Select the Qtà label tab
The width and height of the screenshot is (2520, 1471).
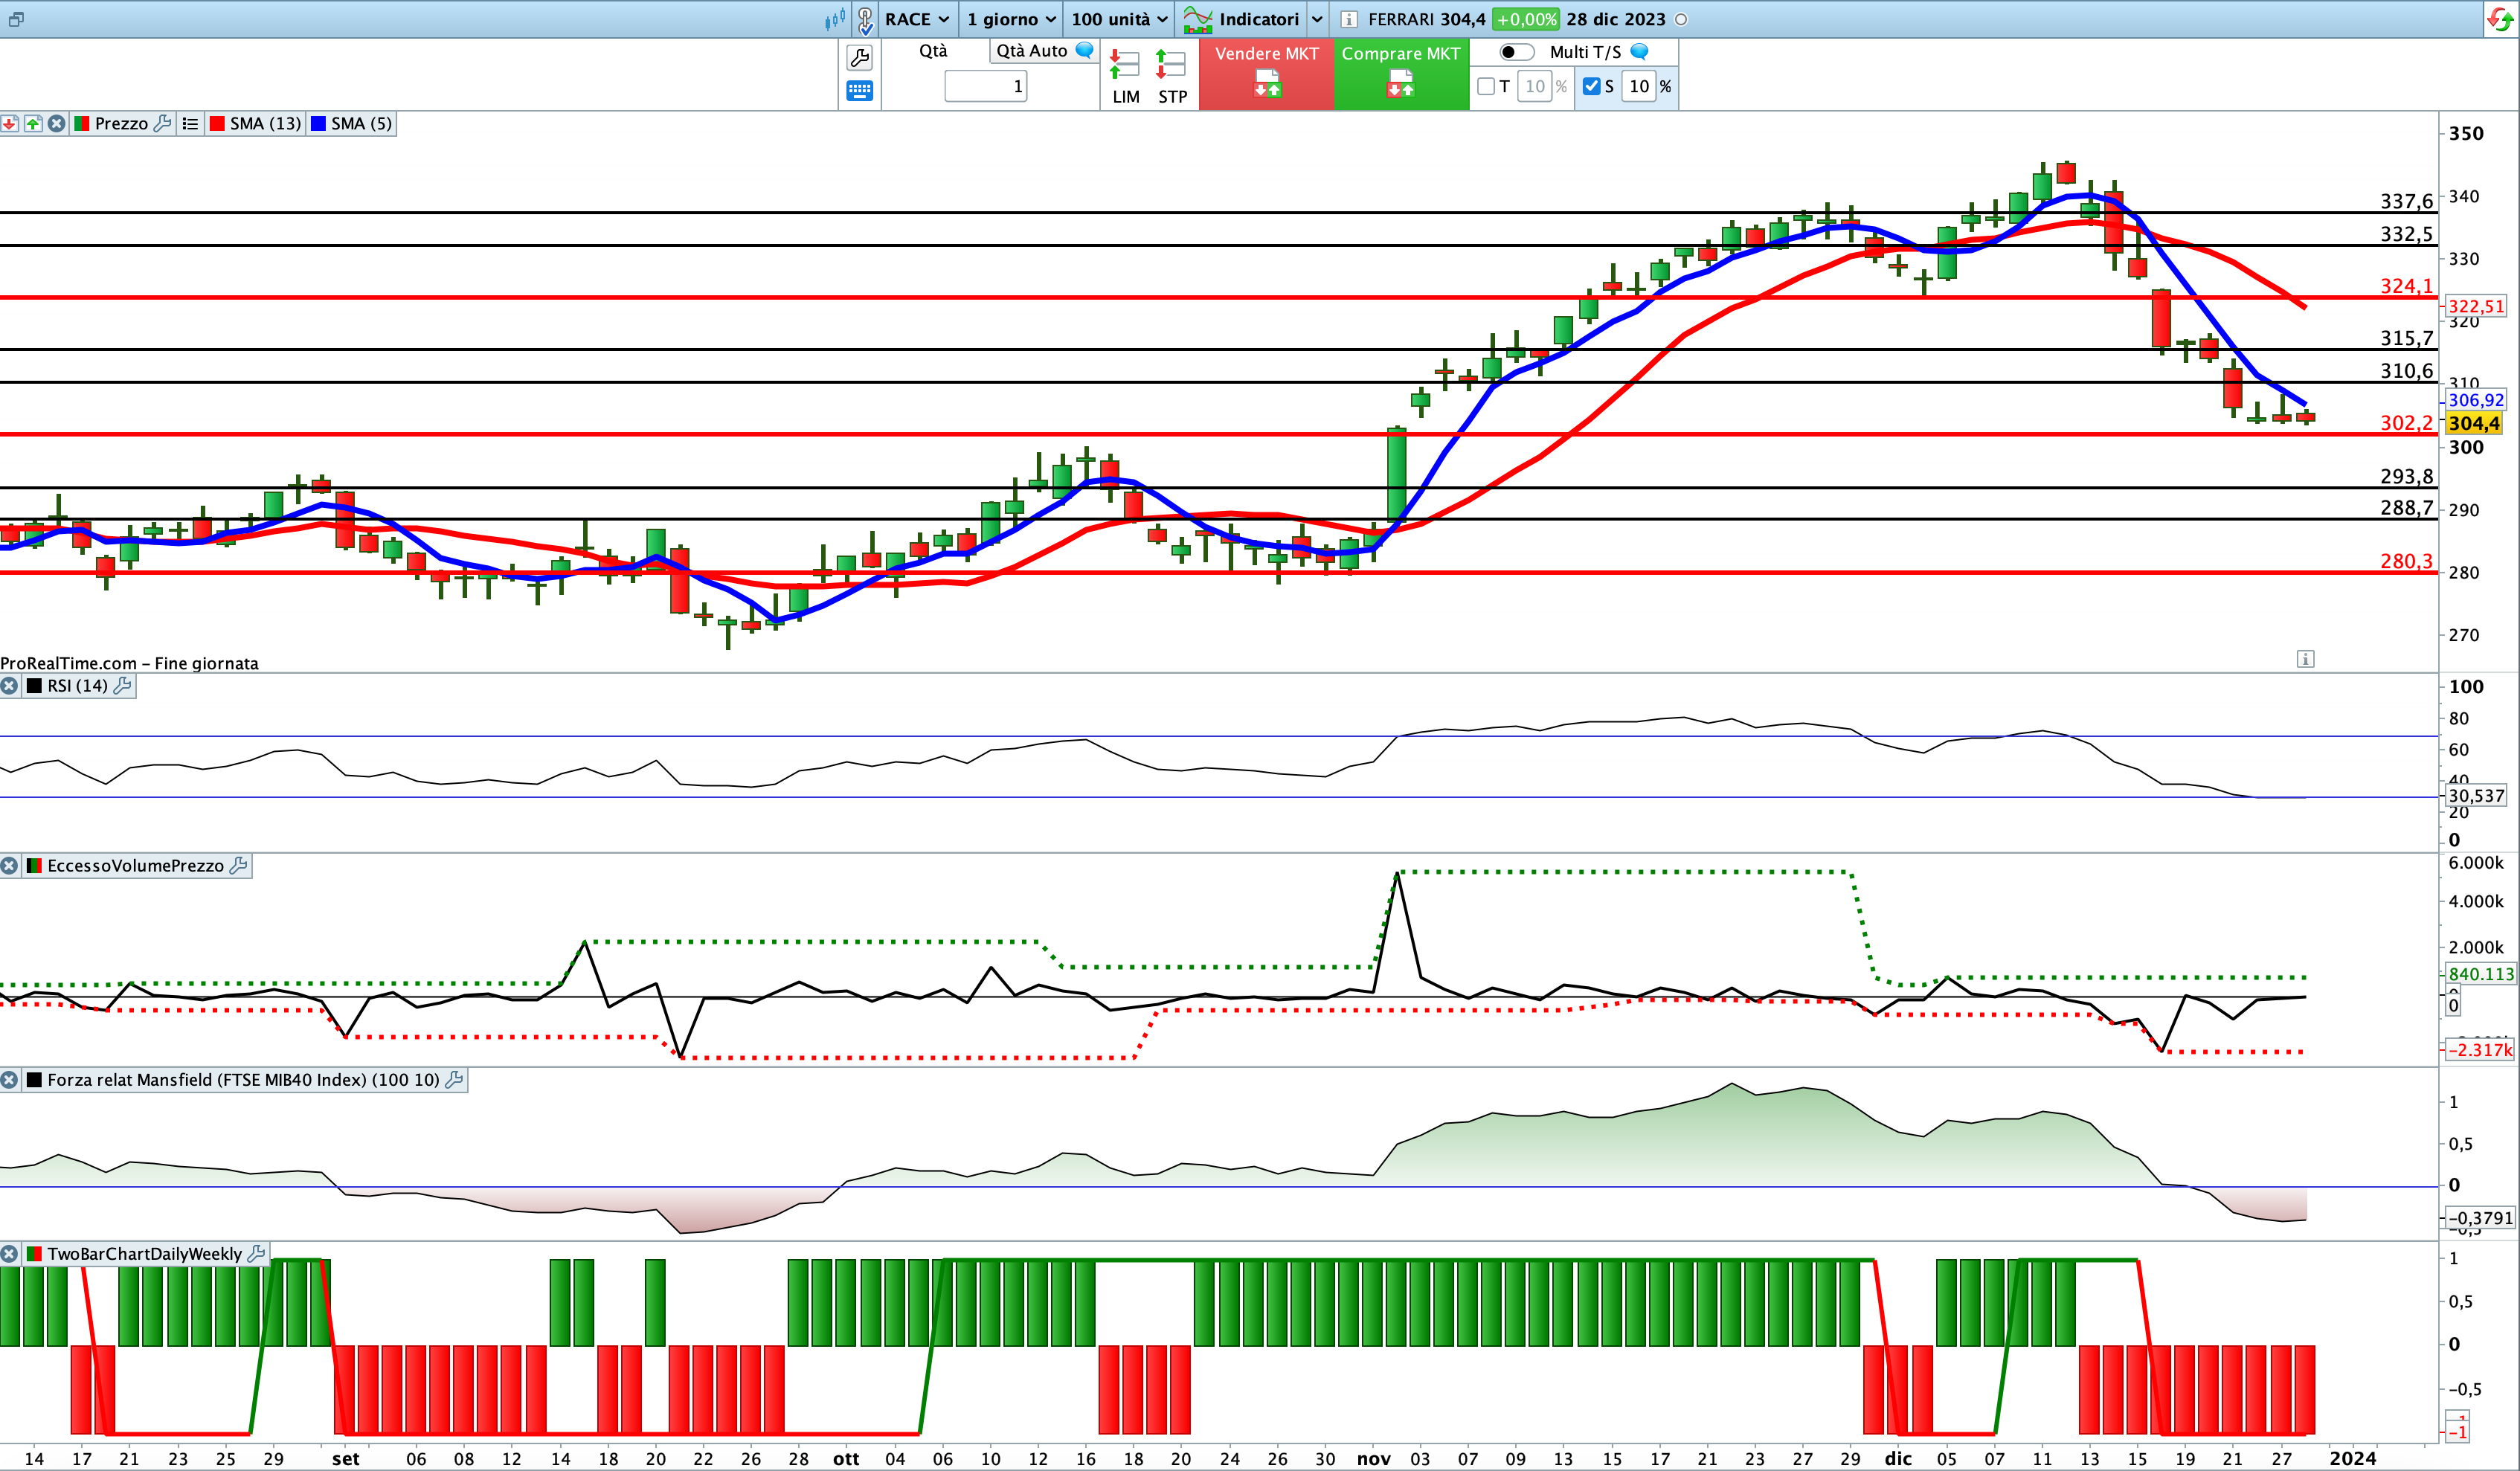[x=933, y=51]
